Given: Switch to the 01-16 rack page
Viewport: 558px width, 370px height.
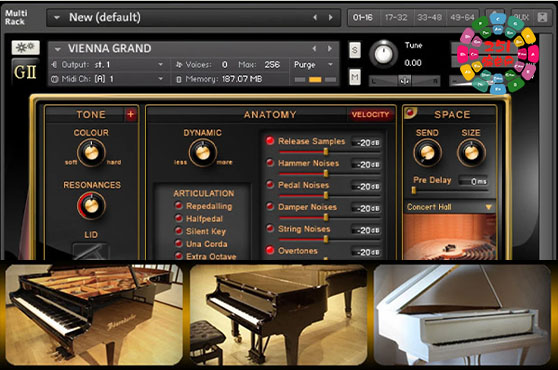Looking at the screenshot, I should pyautogui.click(x=363, y=17).
